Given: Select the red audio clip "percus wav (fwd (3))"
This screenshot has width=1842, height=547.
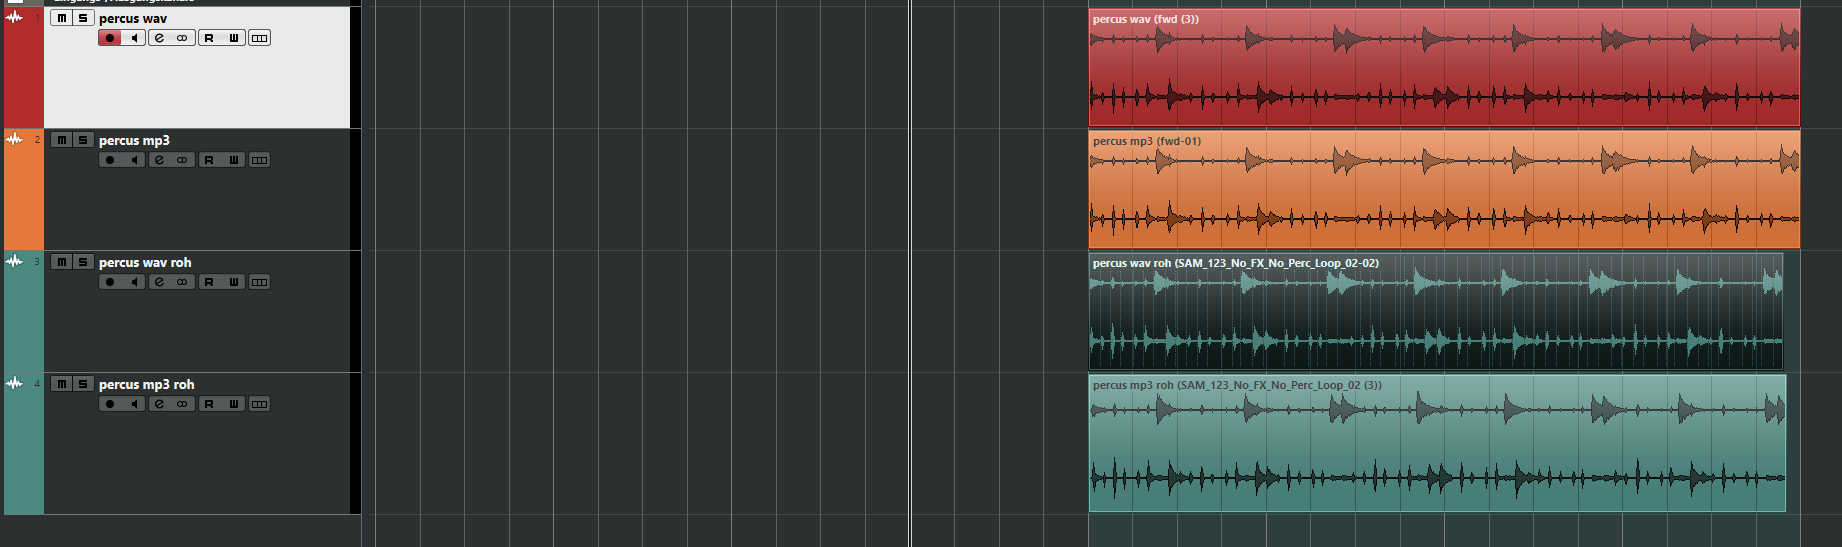Looking at the screenshot, I should coord(1444,68).
